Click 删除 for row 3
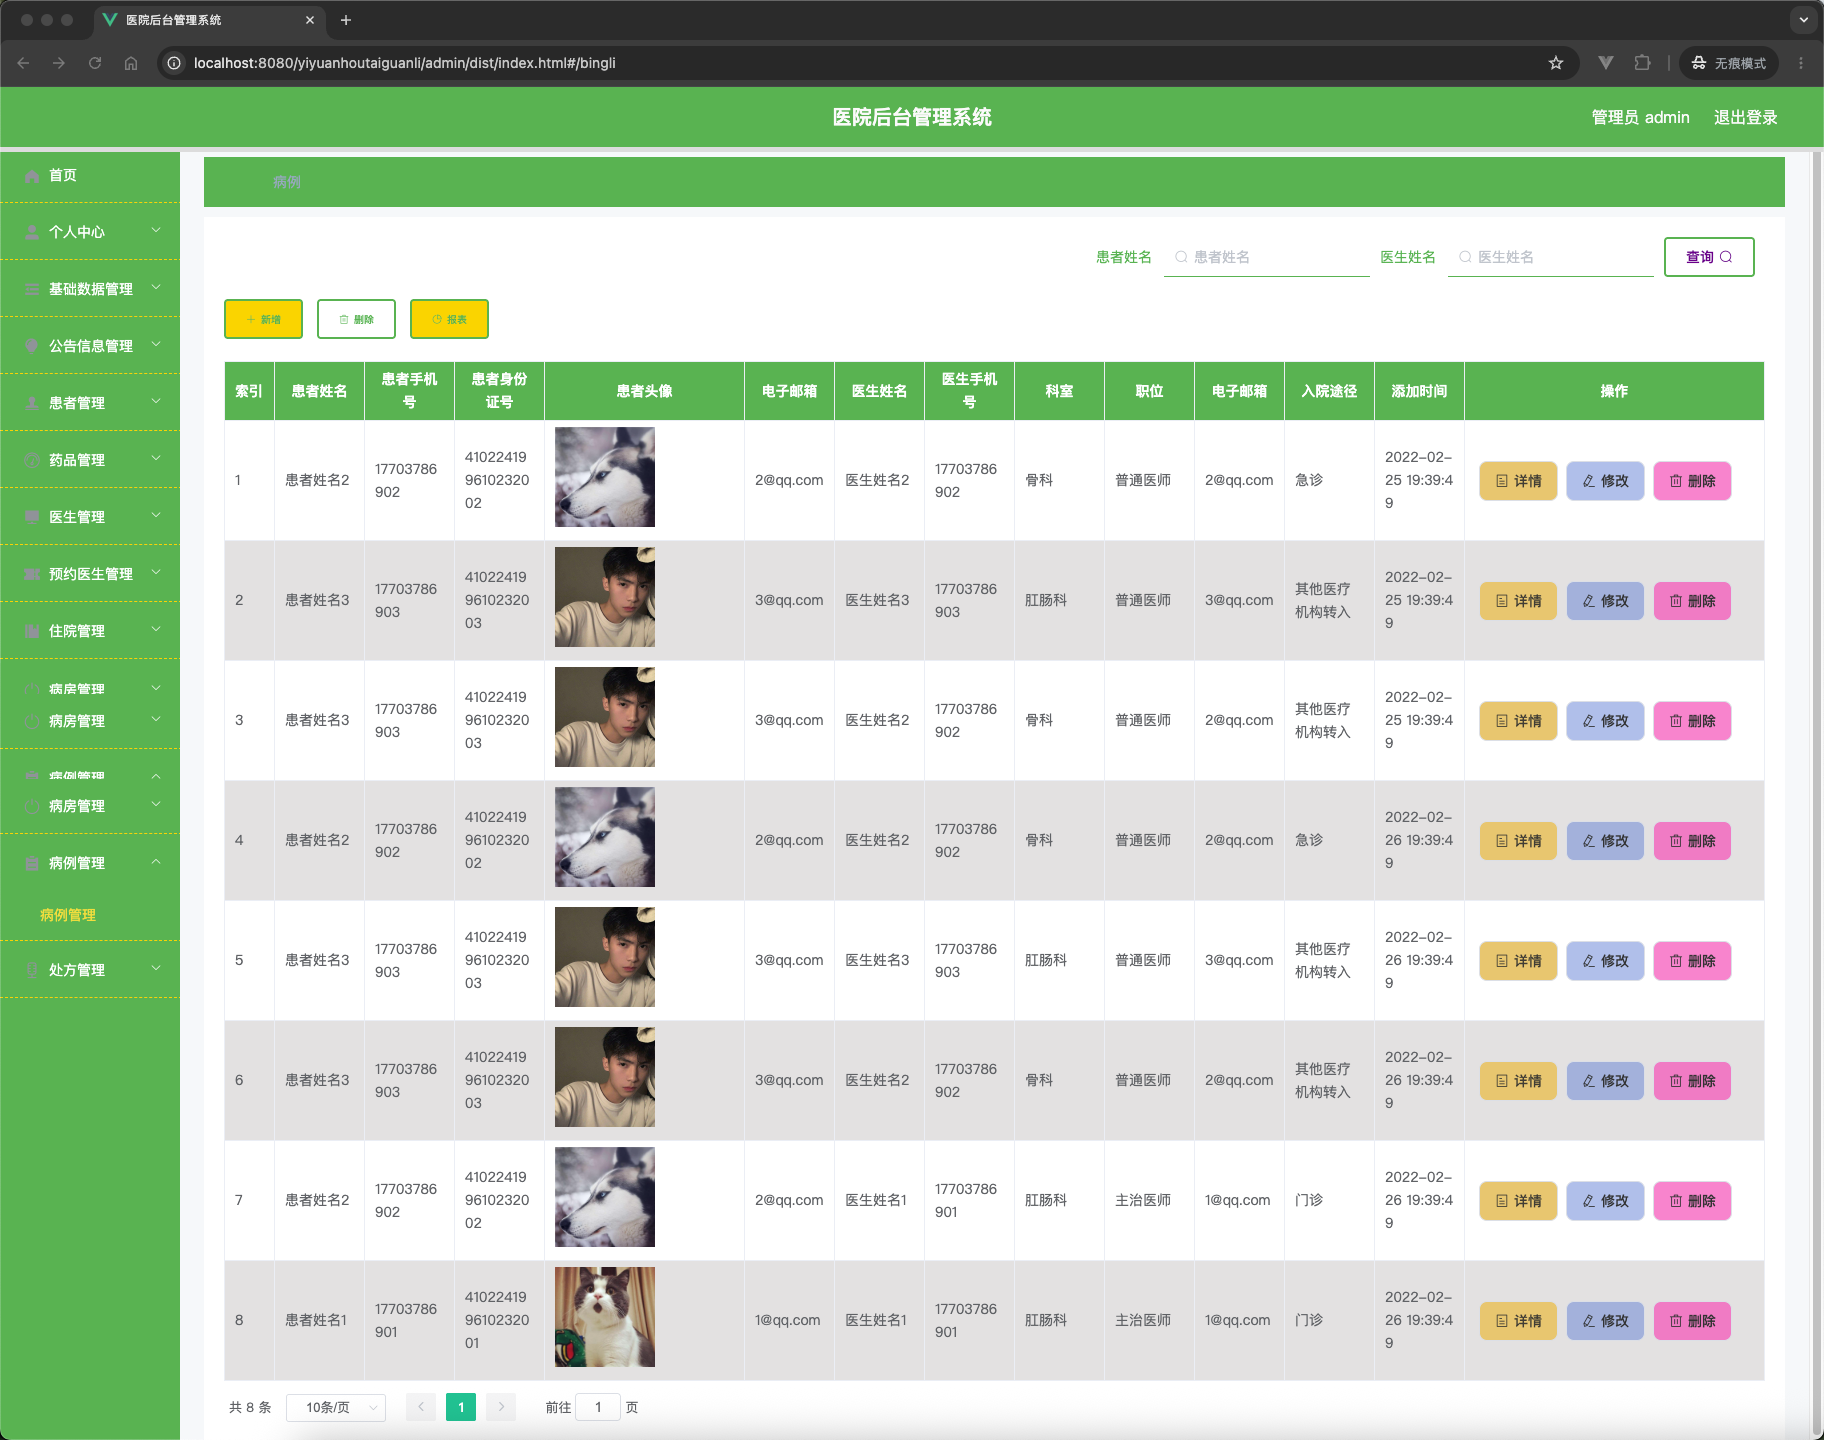 coord(1692,721)
